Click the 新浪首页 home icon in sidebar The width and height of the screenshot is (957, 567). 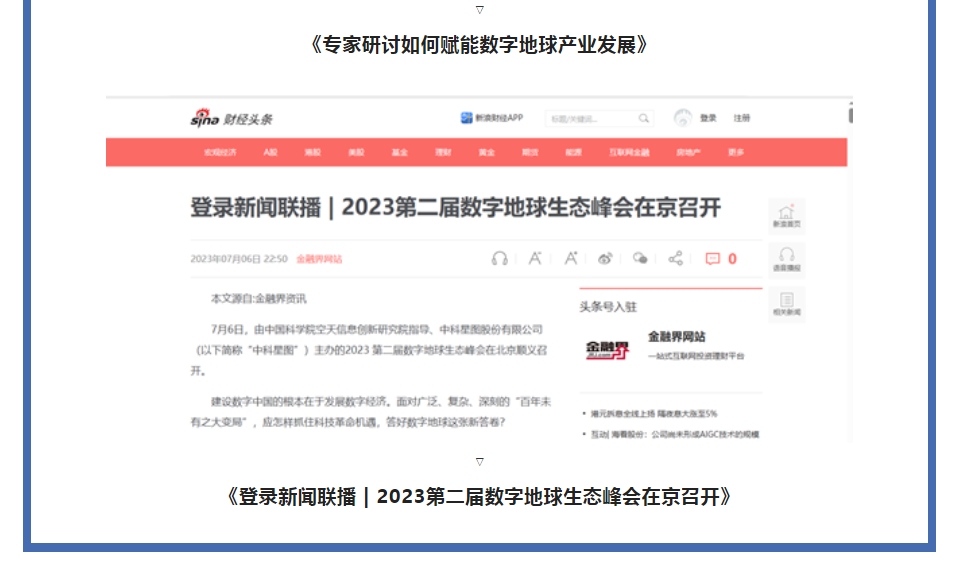tap(786, 215)
